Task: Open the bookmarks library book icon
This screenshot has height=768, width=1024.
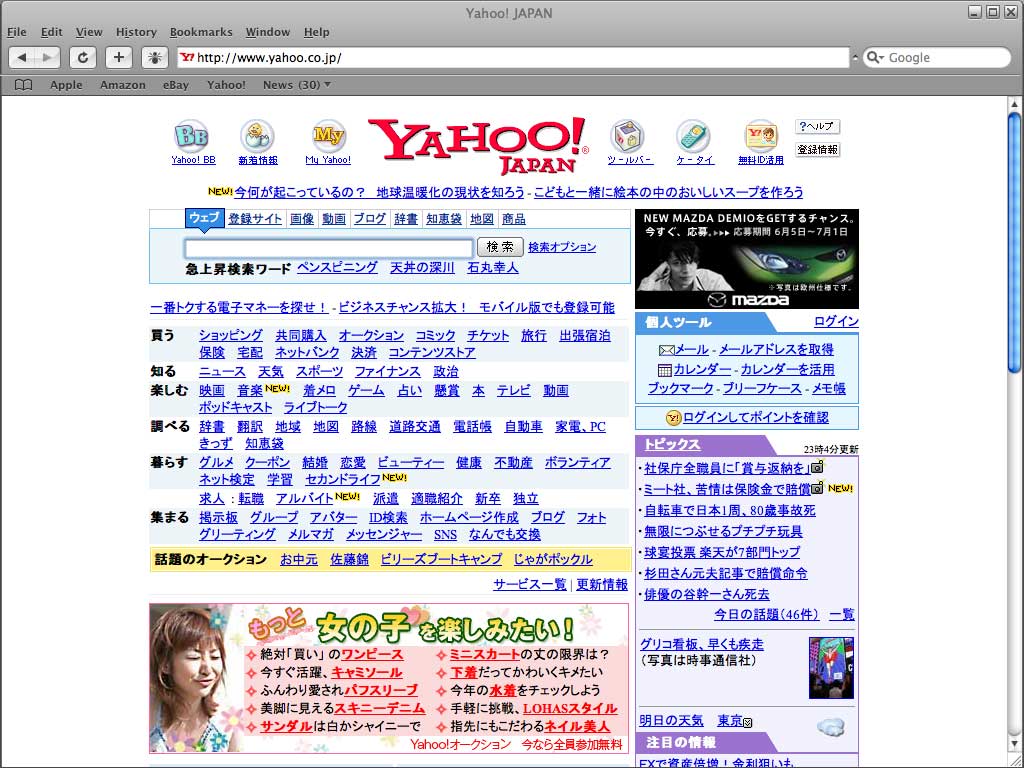Action: [x=24, y=85]
